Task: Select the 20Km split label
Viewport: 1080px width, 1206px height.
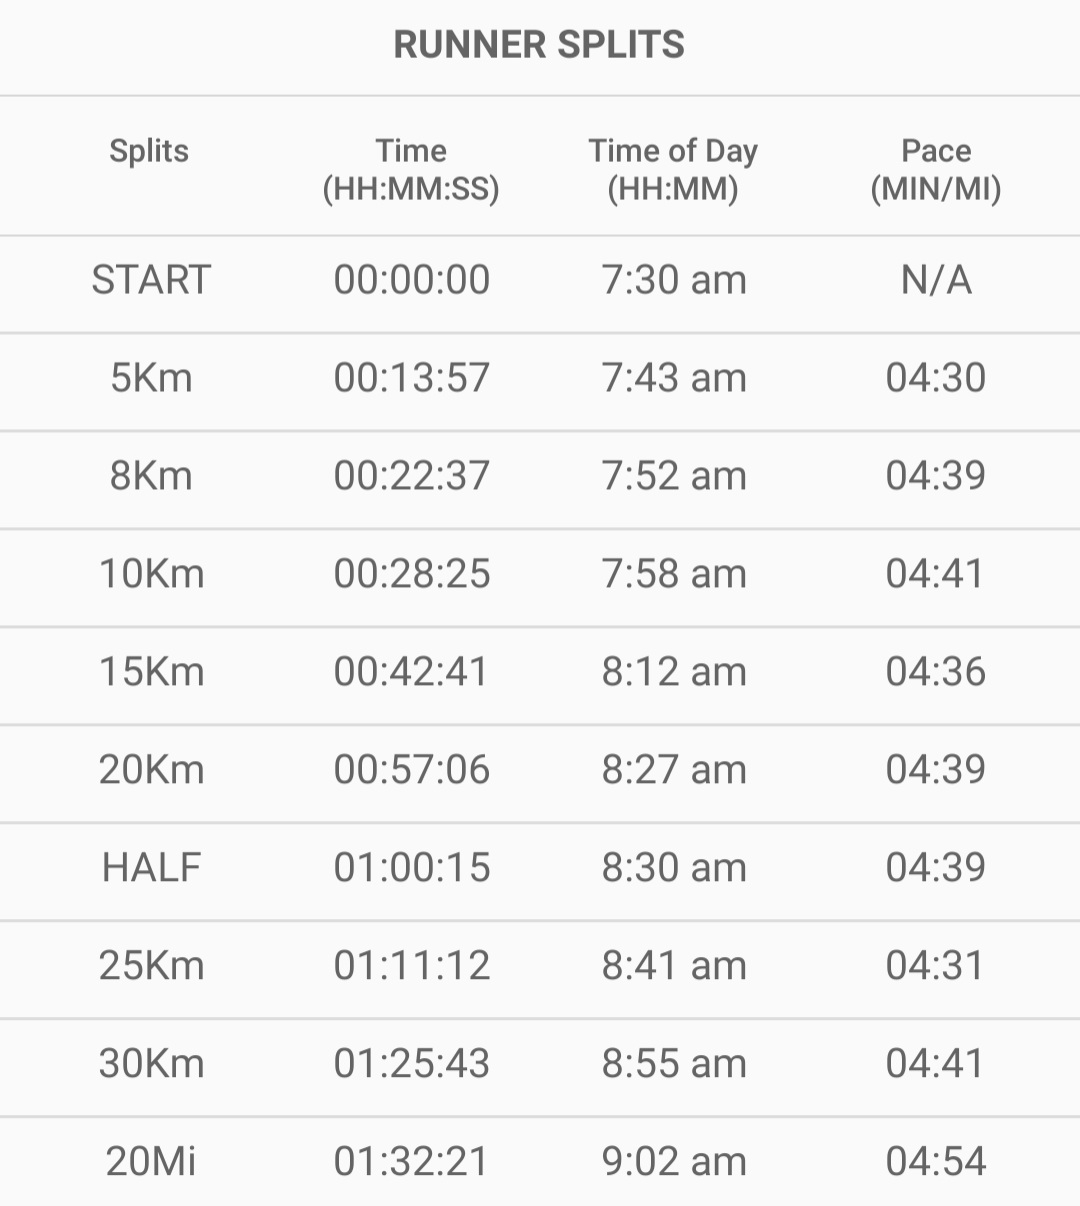Action: (151, 770)
